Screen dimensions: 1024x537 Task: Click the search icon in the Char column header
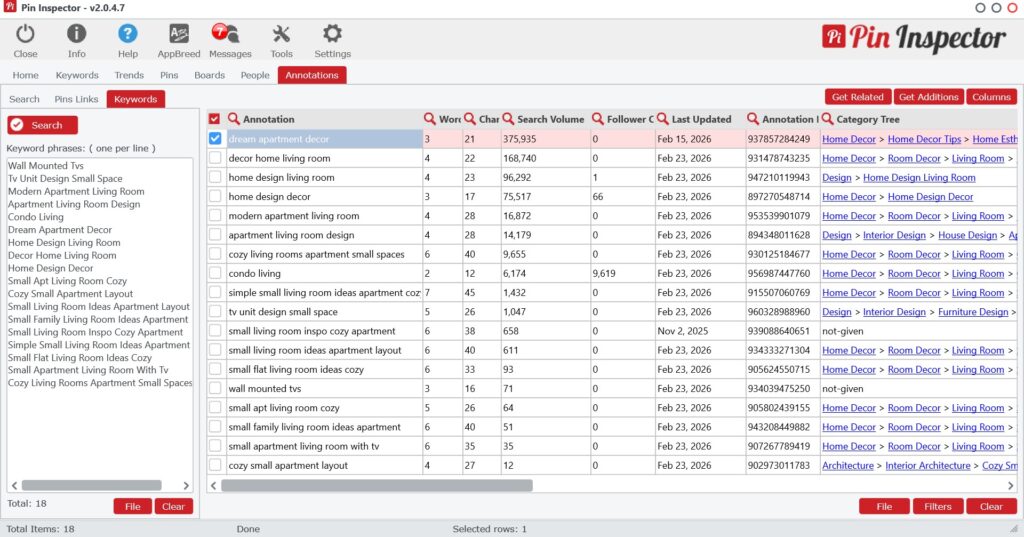pos(470,119)
